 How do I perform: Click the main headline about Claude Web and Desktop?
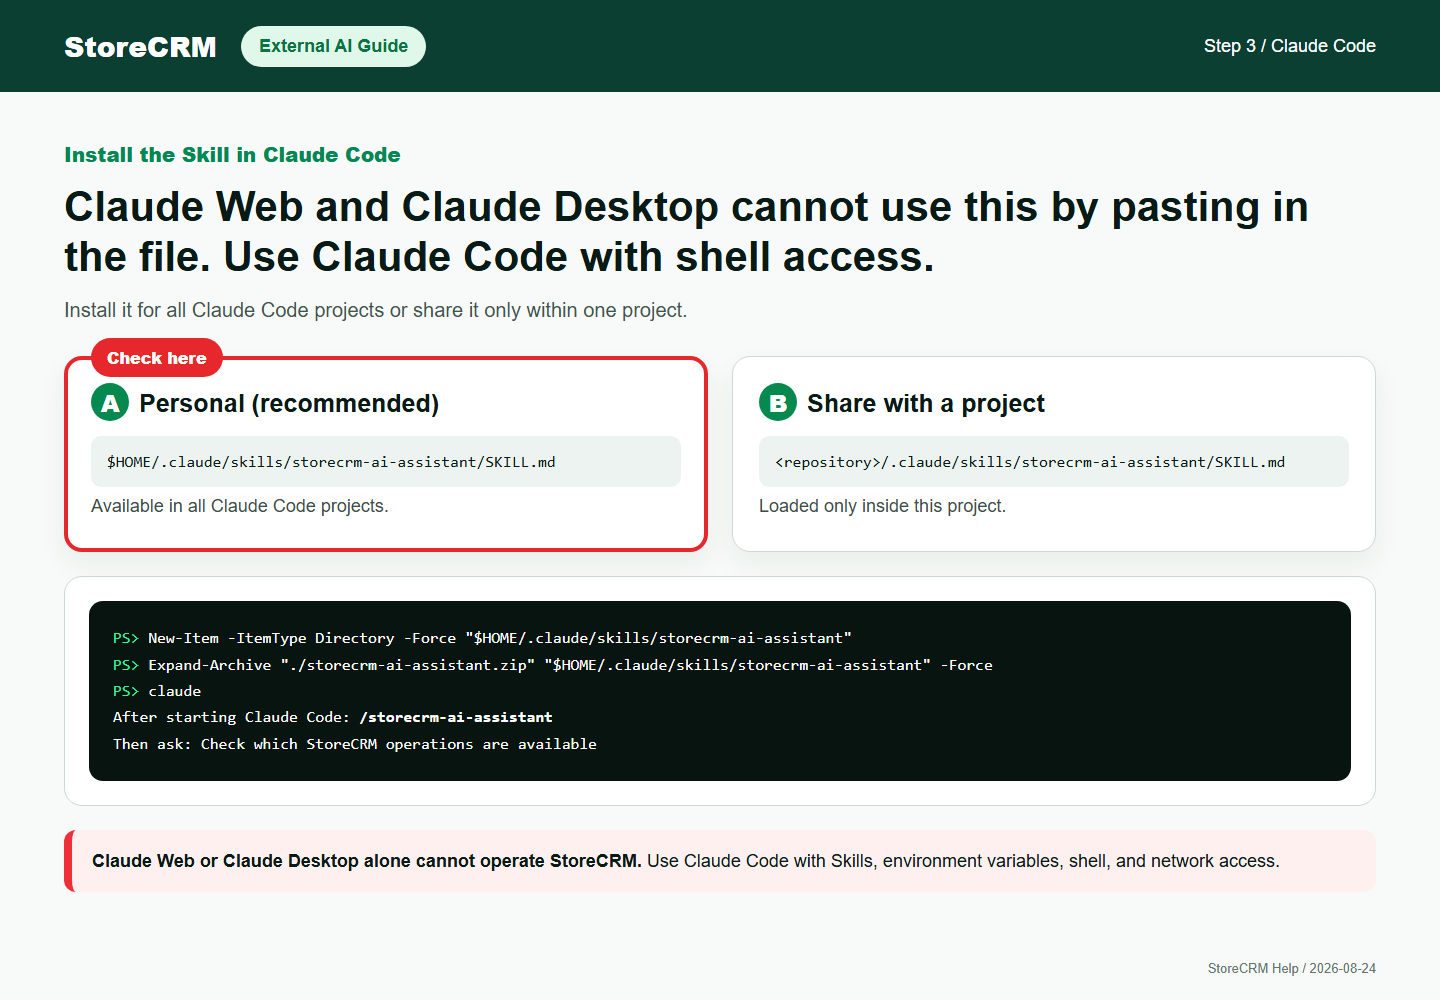point(686,232)
